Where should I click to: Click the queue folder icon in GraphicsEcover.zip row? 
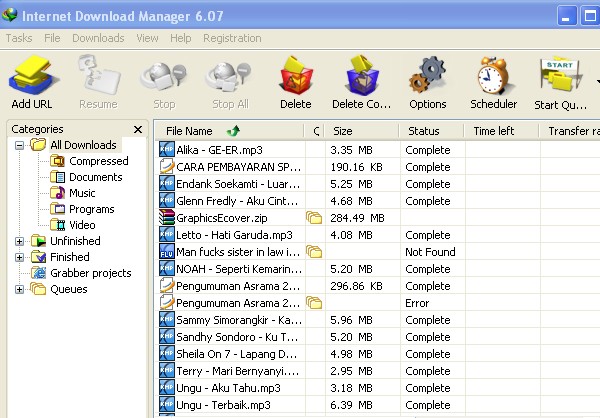(314, 217)
